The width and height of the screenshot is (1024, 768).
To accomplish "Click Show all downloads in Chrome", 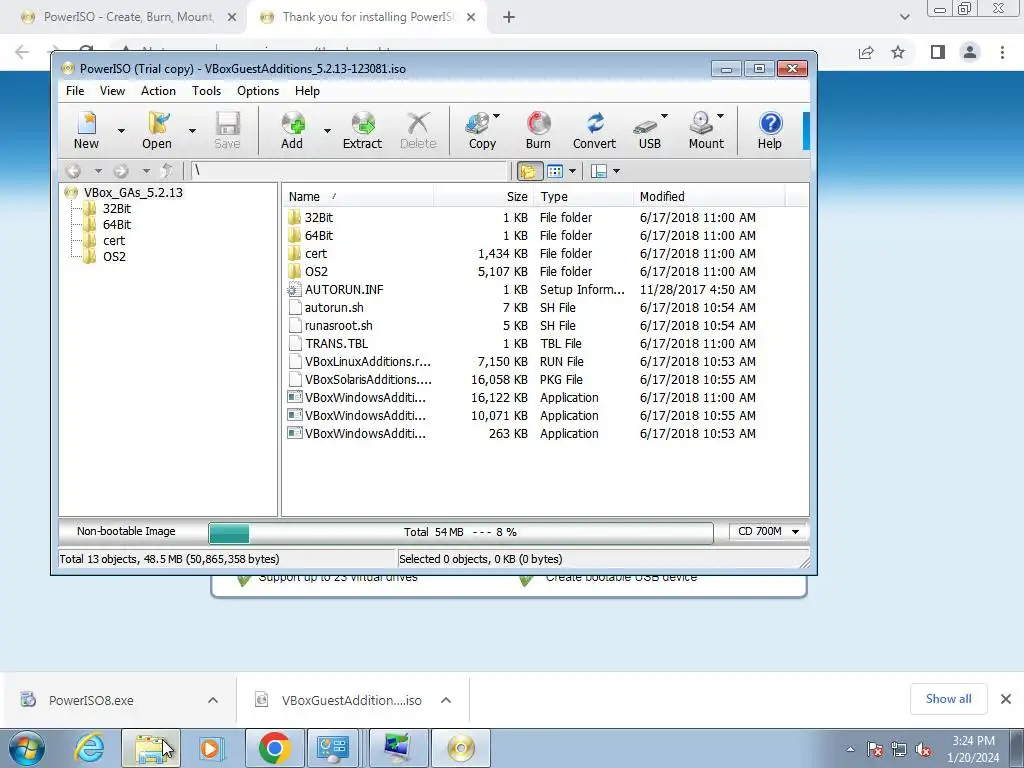I will tap(948, 699).
